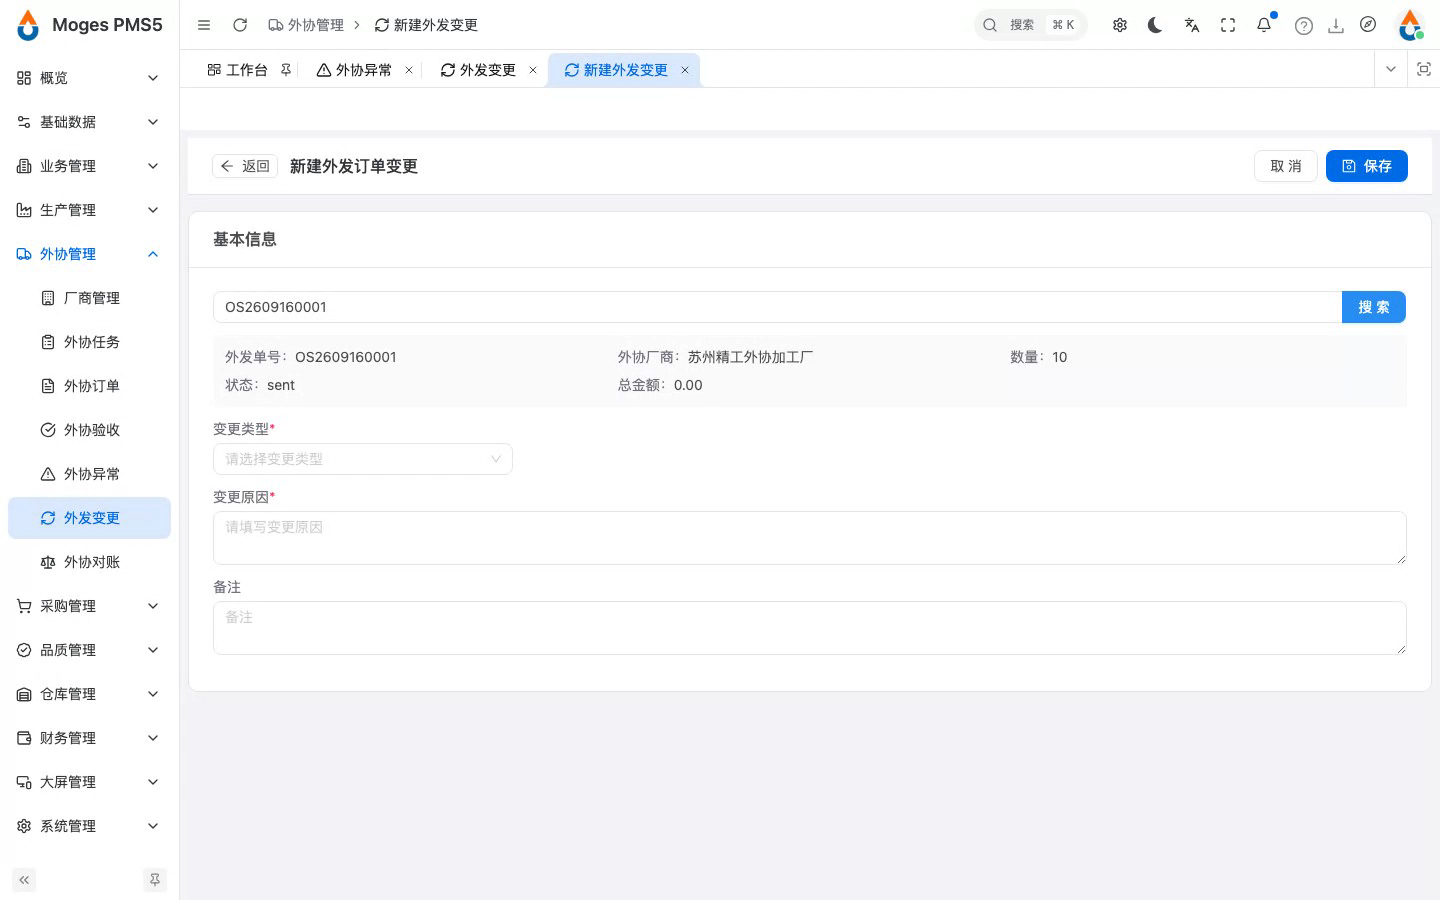Open 外协对账 in sidebar
1440x900 pixels.
89,562
